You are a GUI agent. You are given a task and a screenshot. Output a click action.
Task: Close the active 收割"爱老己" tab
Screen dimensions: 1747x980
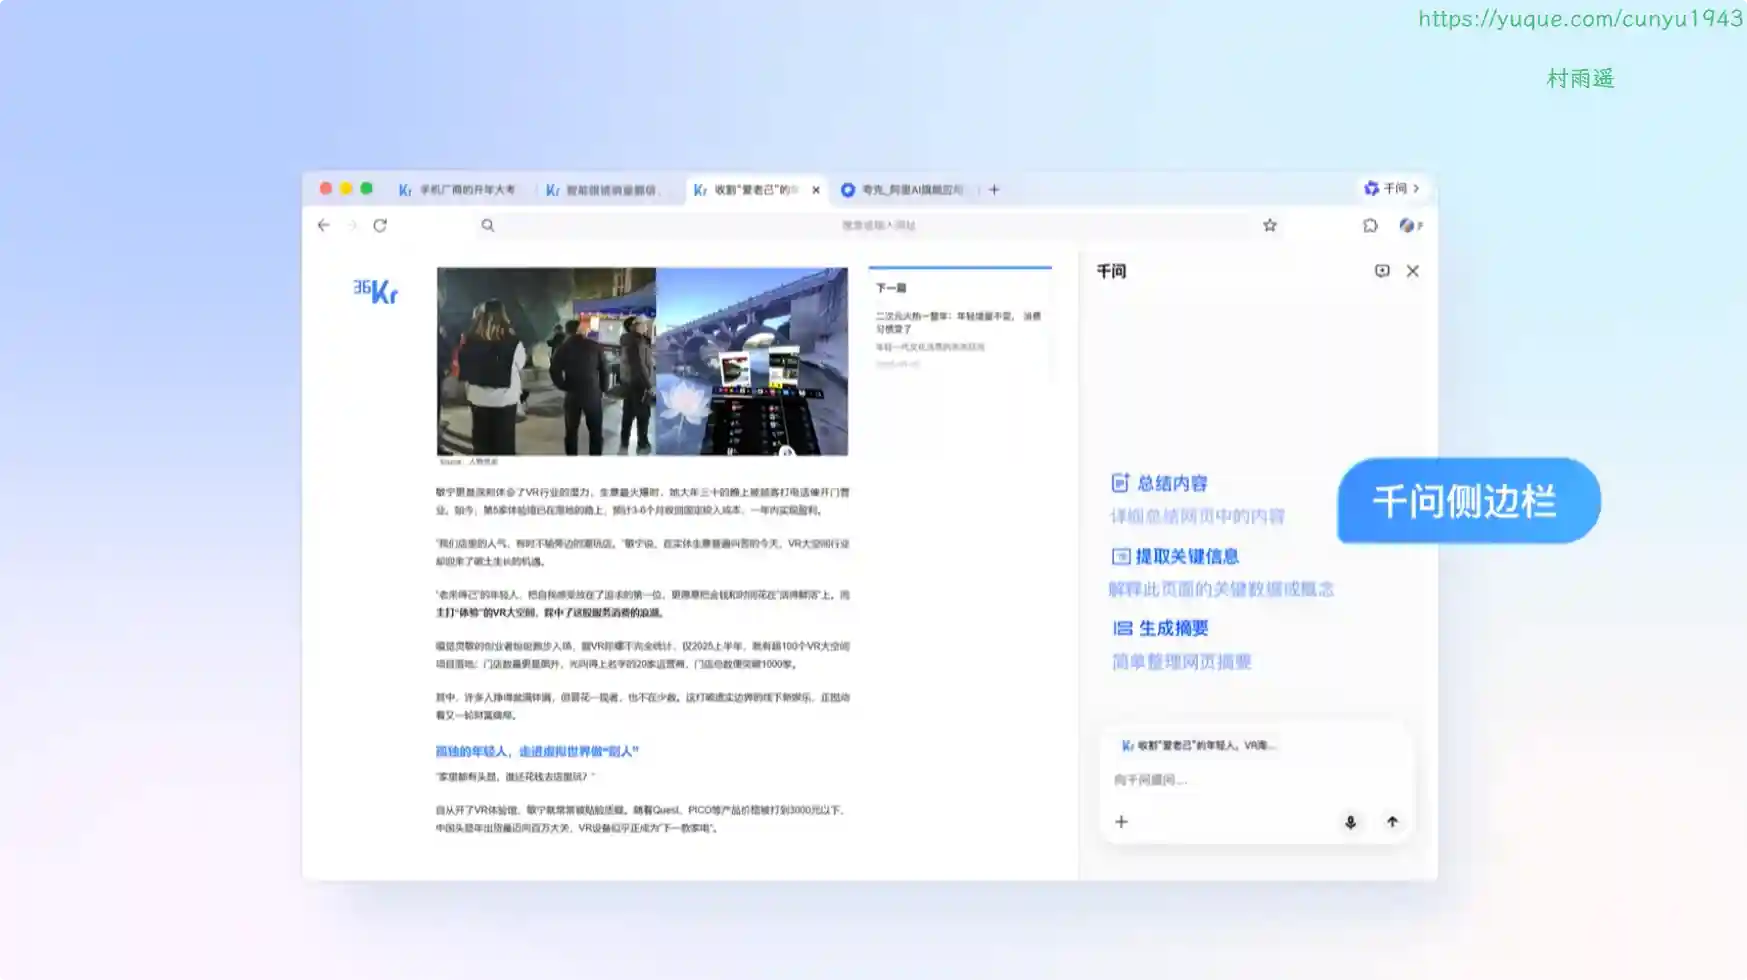click(816, 190)
